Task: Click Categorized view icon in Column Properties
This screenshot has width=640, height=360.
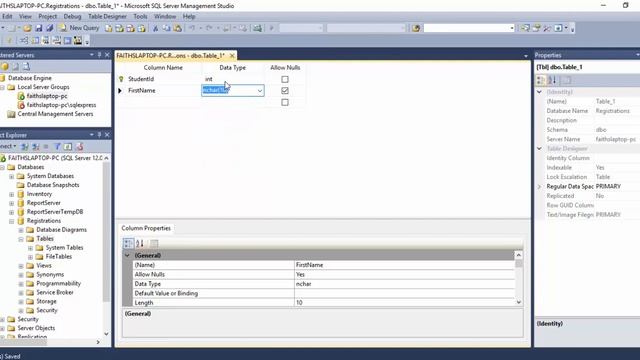Action: click(x=128, y=244)
